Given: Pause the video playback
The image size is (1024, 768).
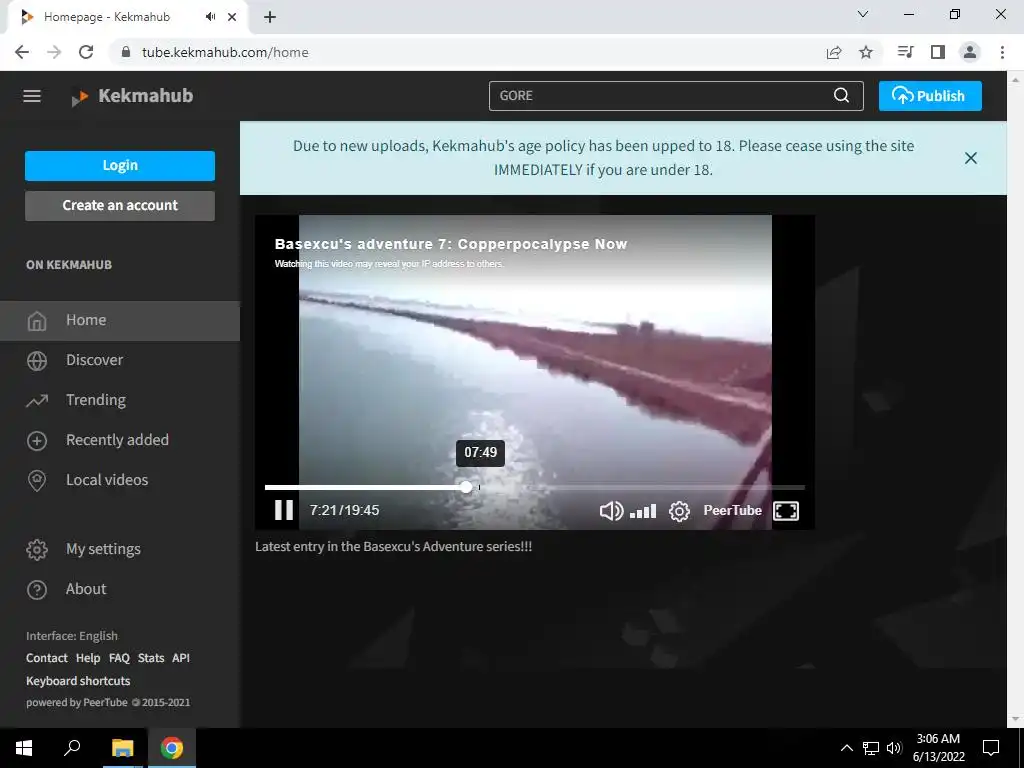Looking at the screenshot, I should click(x=283, y=510).
